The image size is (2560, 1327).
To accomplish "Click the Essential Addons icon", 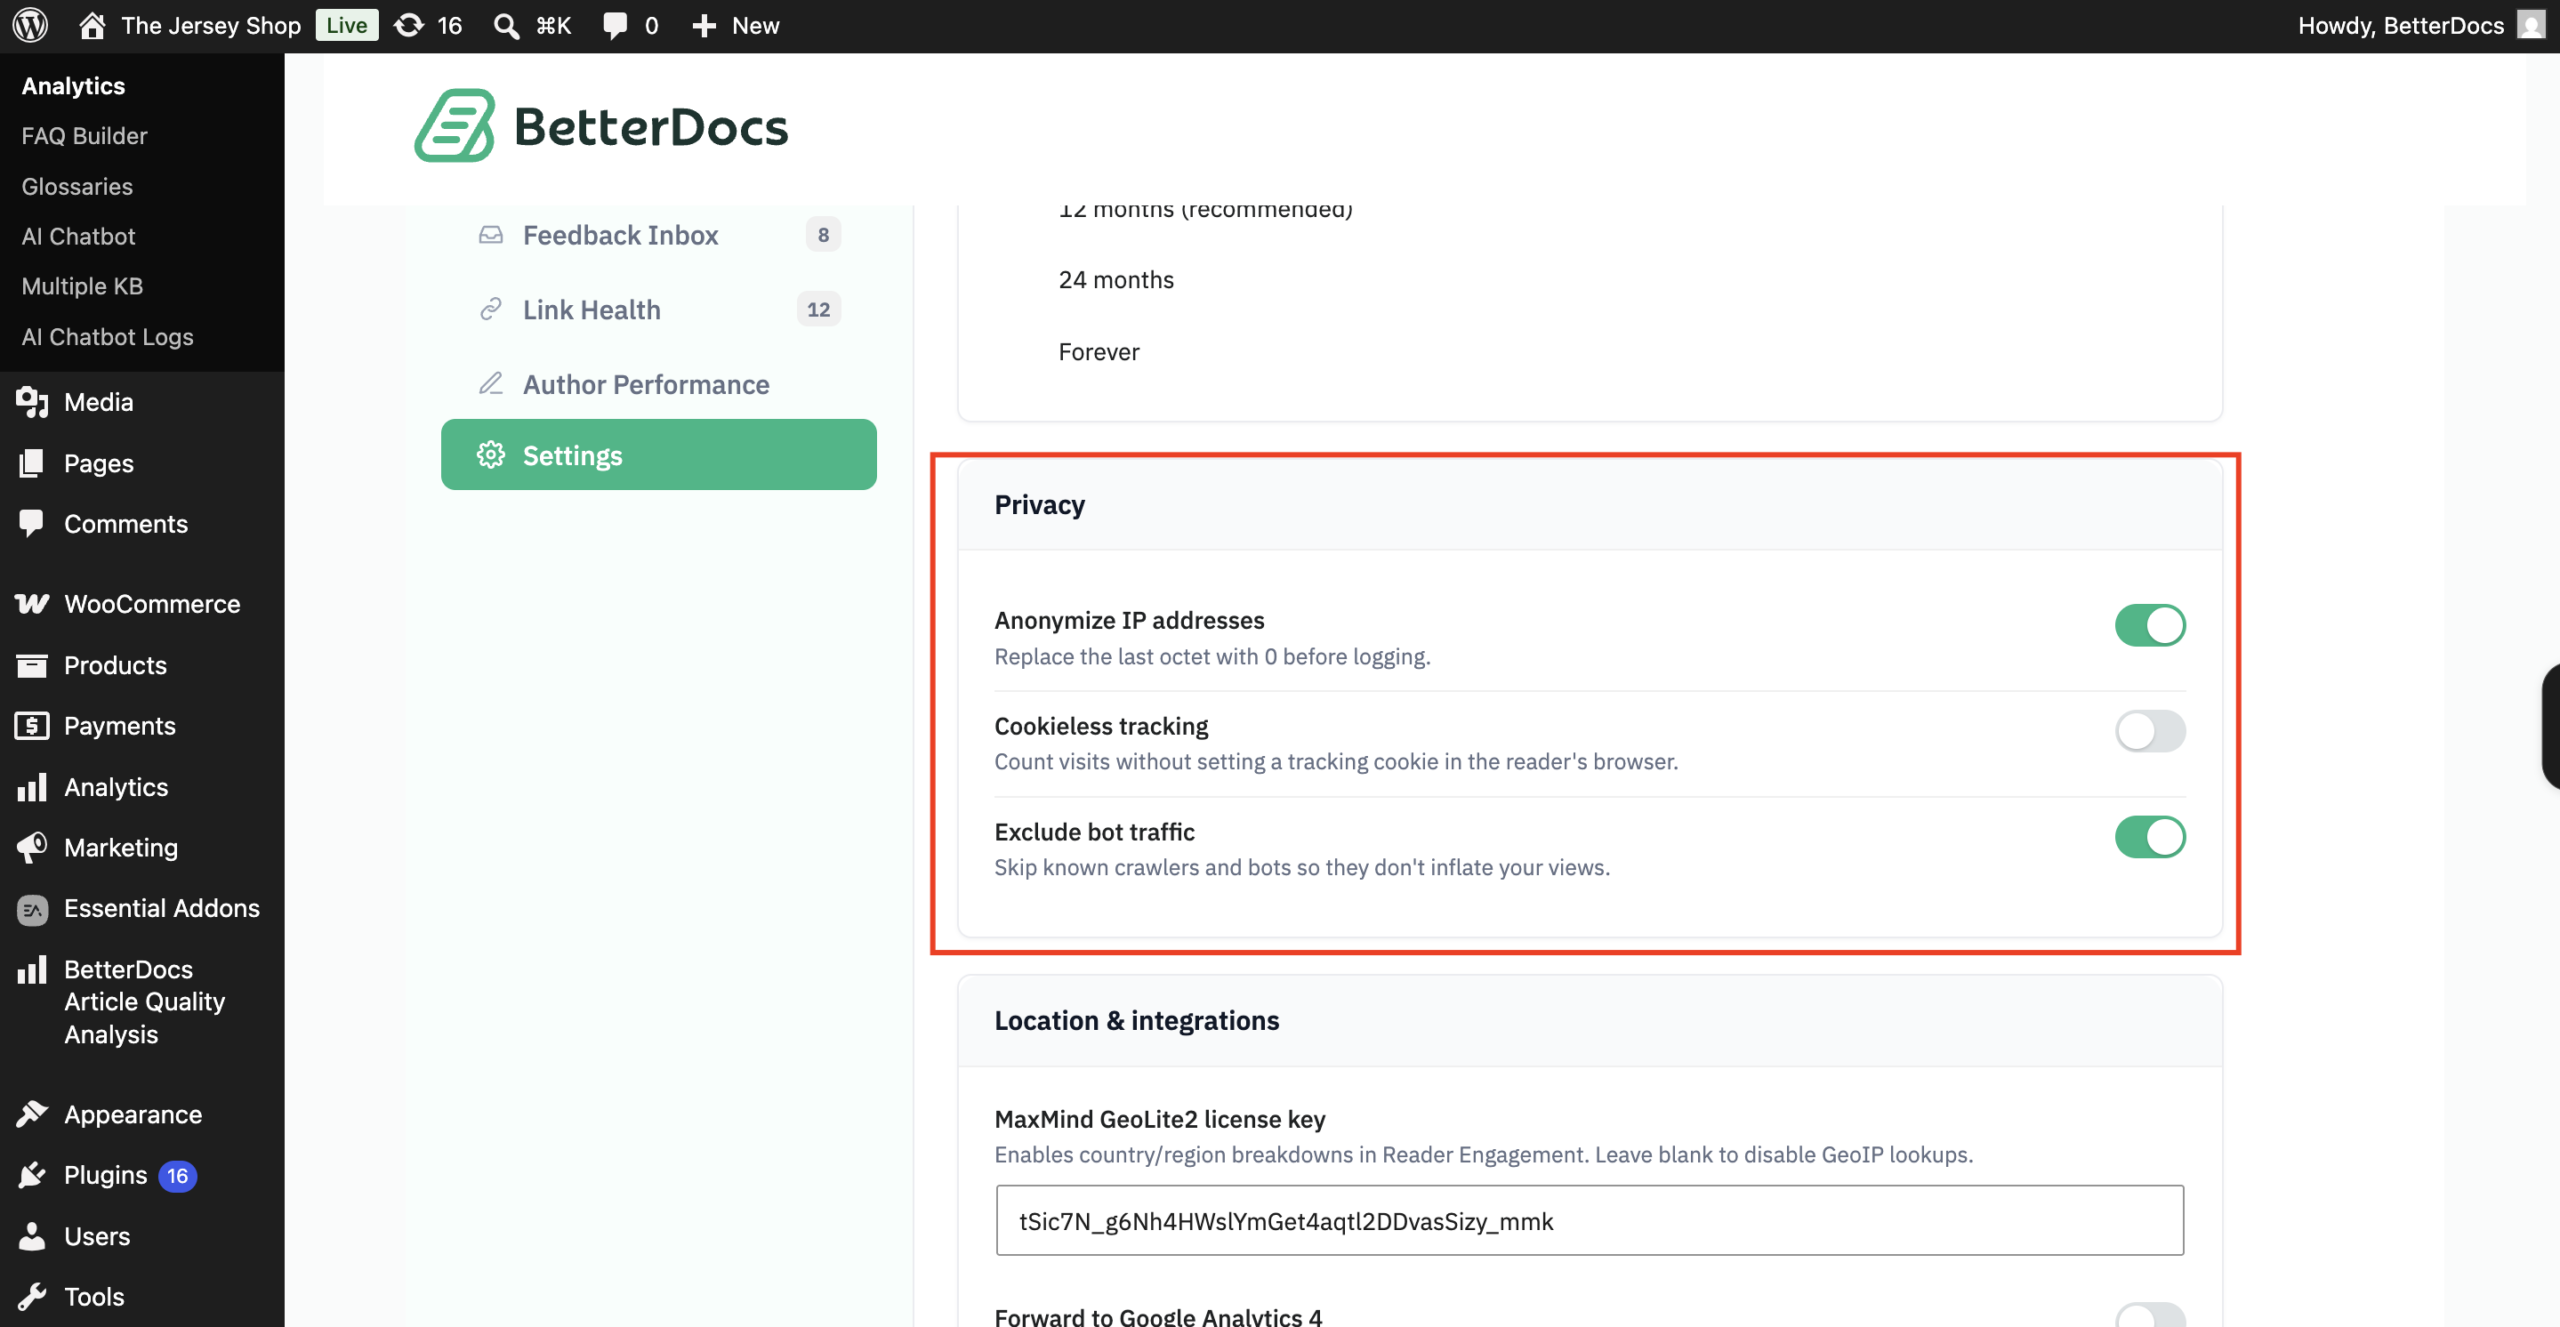I will pos(32,909).
